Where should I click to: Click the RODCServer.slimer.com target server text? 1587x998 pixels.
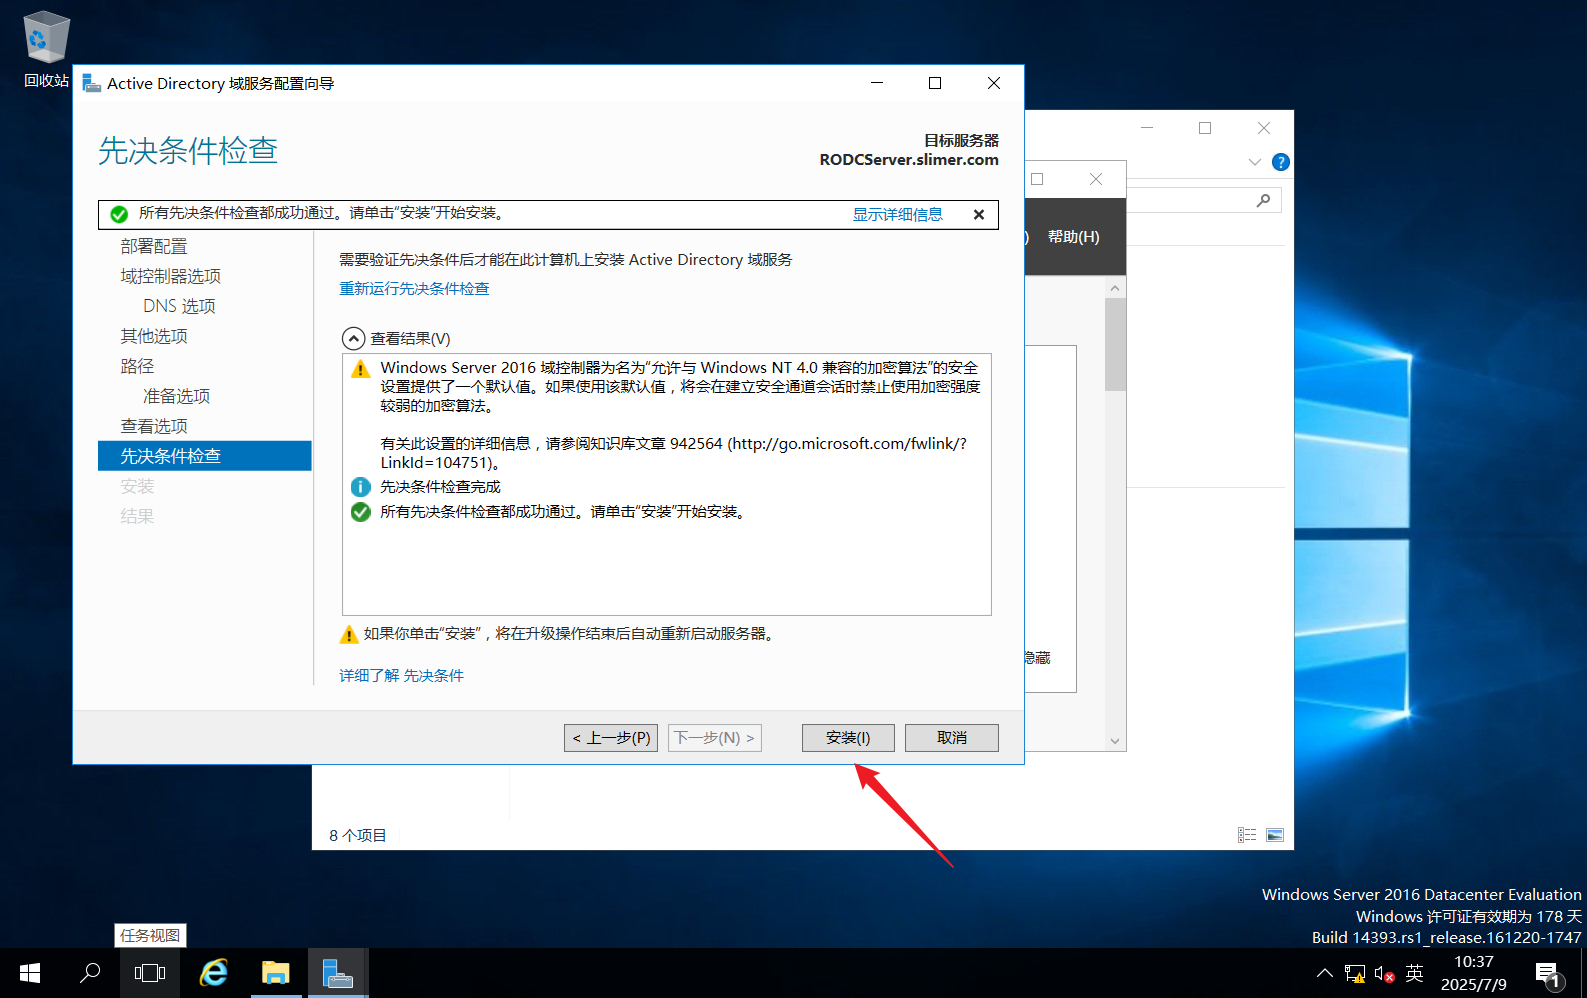click(909, 160)
